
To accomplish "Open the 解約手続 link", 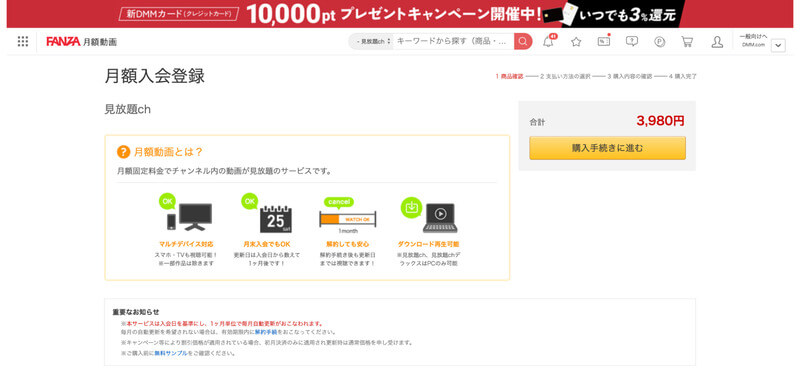I will (x=266, y=332).
